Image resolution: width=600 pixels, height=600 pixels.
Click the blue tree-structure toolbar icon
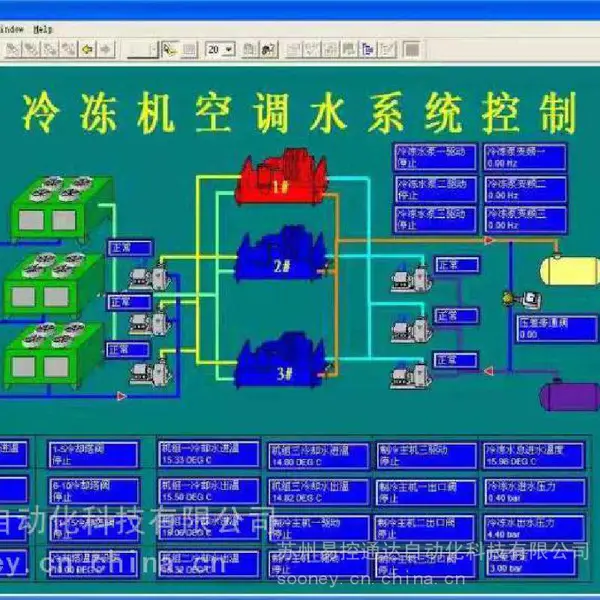pyautogui.click(x=368, y=49)
